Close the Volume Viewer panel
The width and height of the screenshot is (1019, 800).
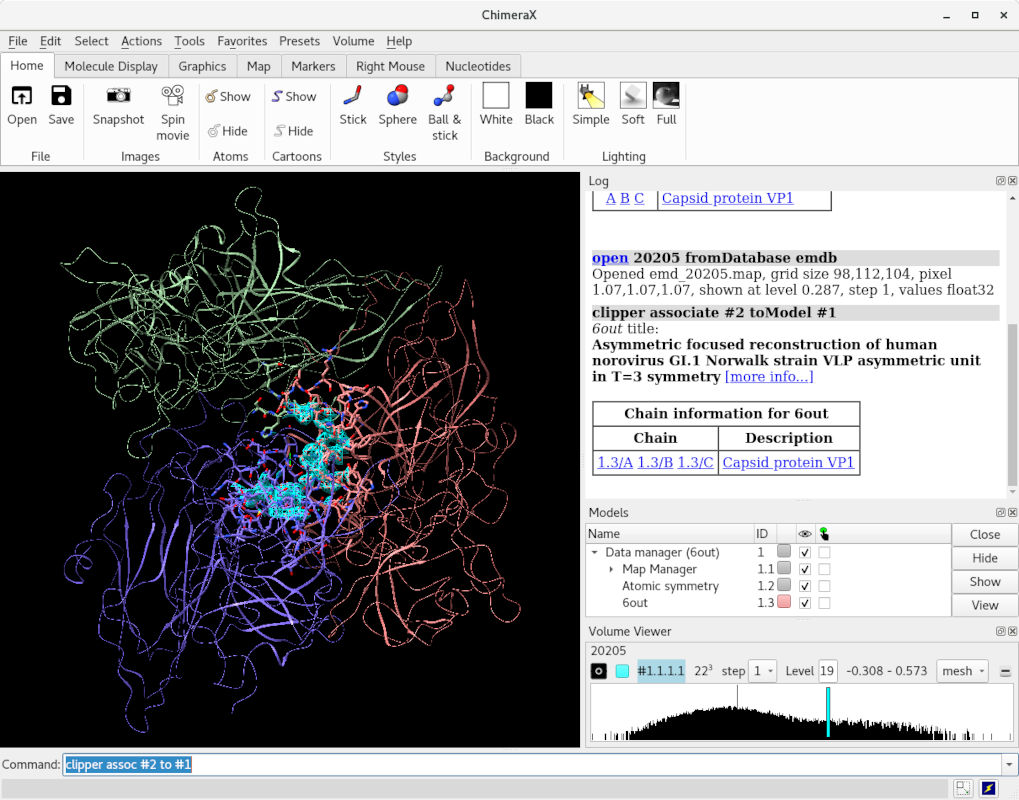tap(1012, 631)
